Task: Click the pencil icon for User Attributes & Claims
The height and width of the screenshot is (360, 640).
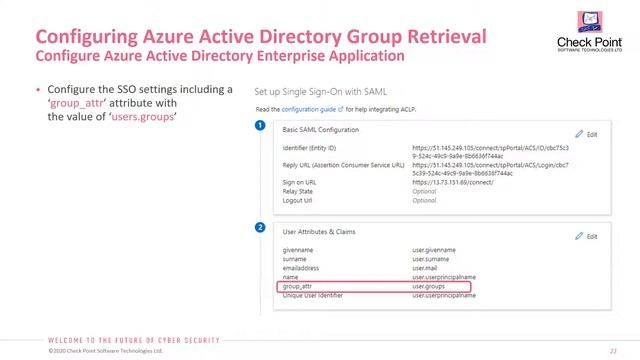Action: (579, 236)
